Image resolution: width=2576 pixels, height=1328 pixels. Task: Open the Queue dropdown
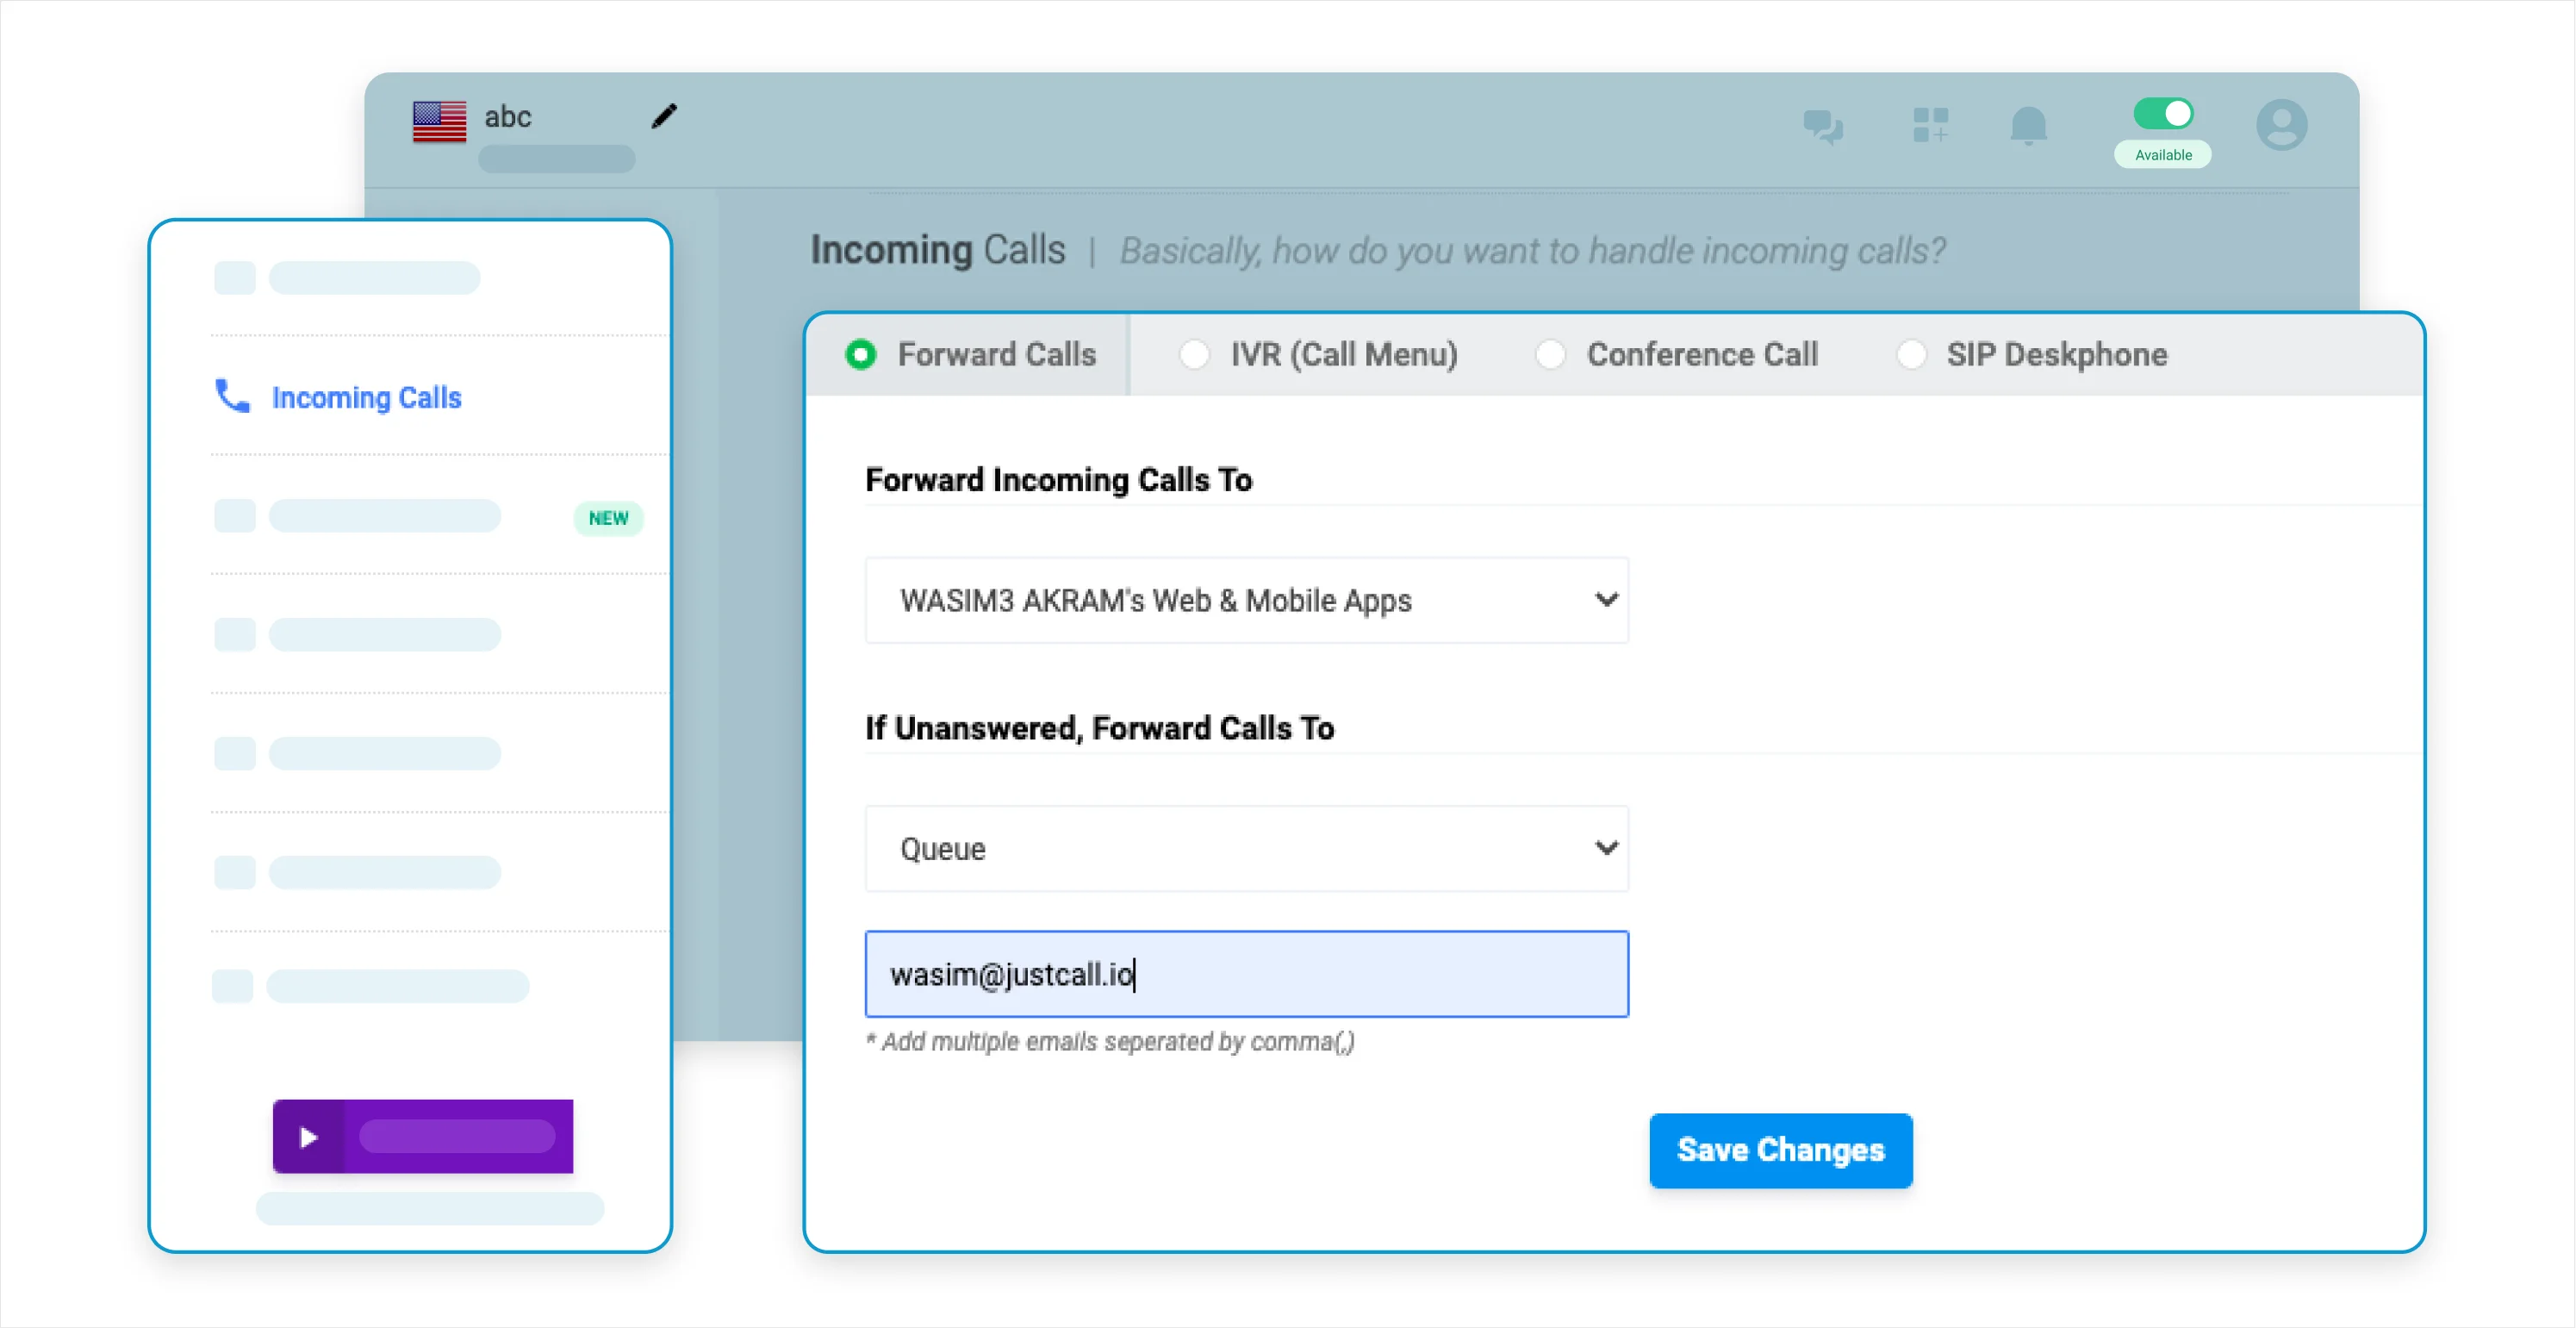click(1246, 849)
